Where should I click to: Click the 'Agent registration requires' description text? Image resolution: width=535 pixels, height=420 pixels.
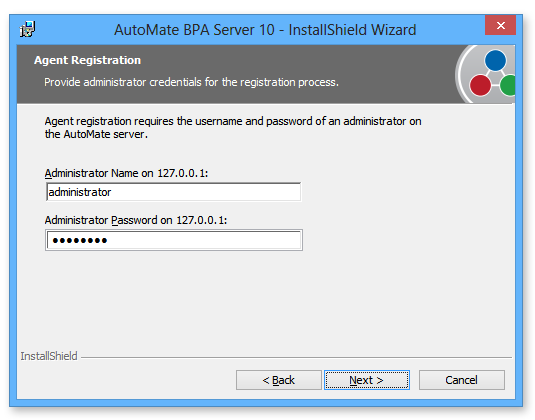tap(233, 128)
